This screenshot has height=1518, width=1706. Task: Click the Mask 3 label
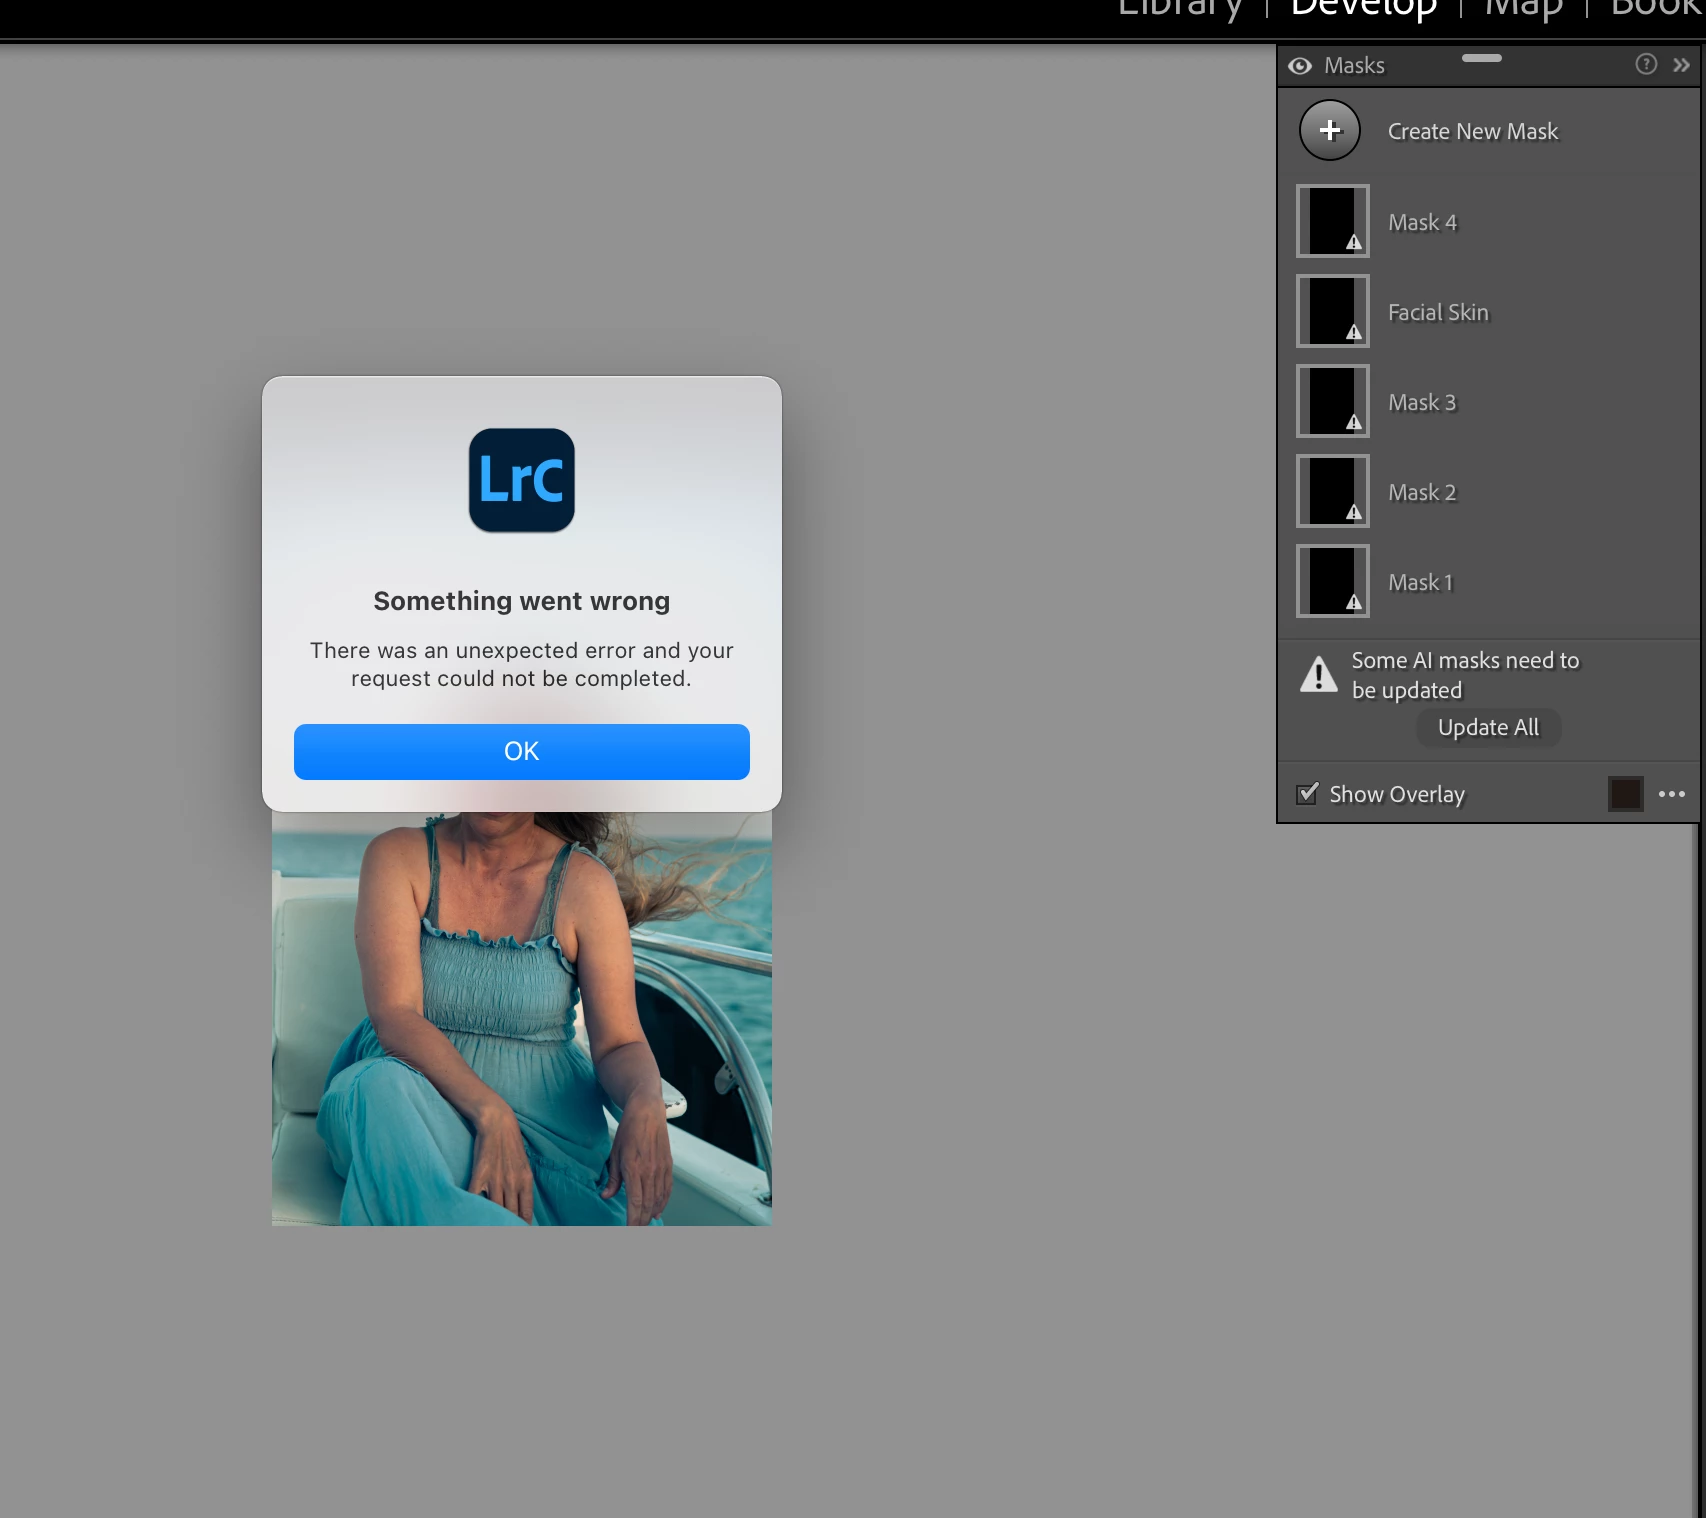tap(1422, 402)
